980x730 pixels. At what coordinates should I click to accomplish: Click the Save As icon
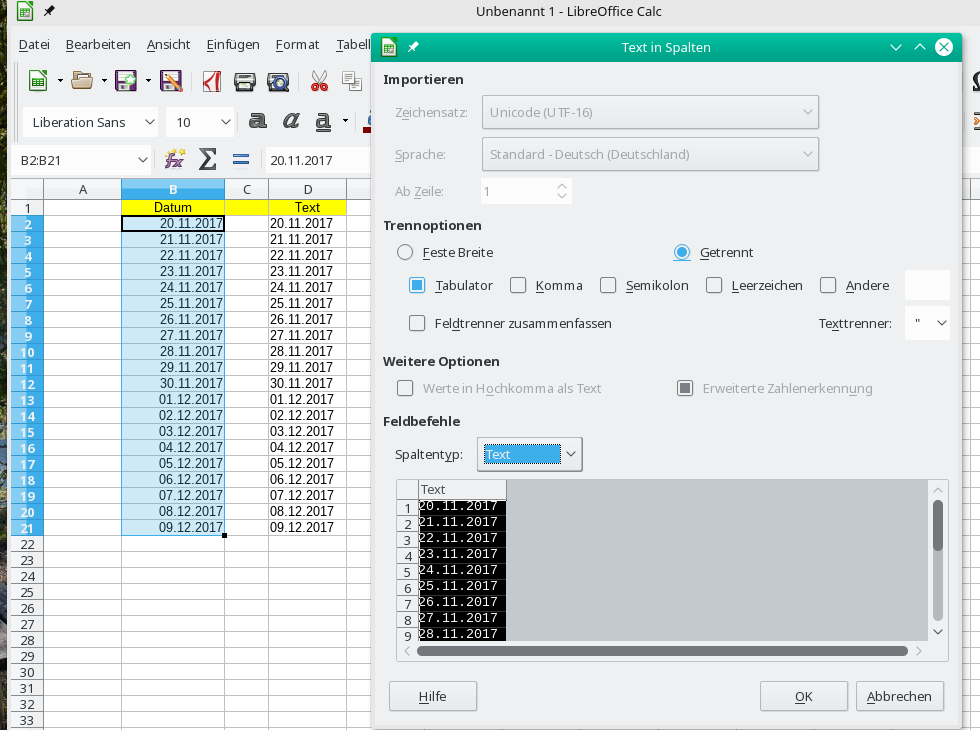(171, 81)
